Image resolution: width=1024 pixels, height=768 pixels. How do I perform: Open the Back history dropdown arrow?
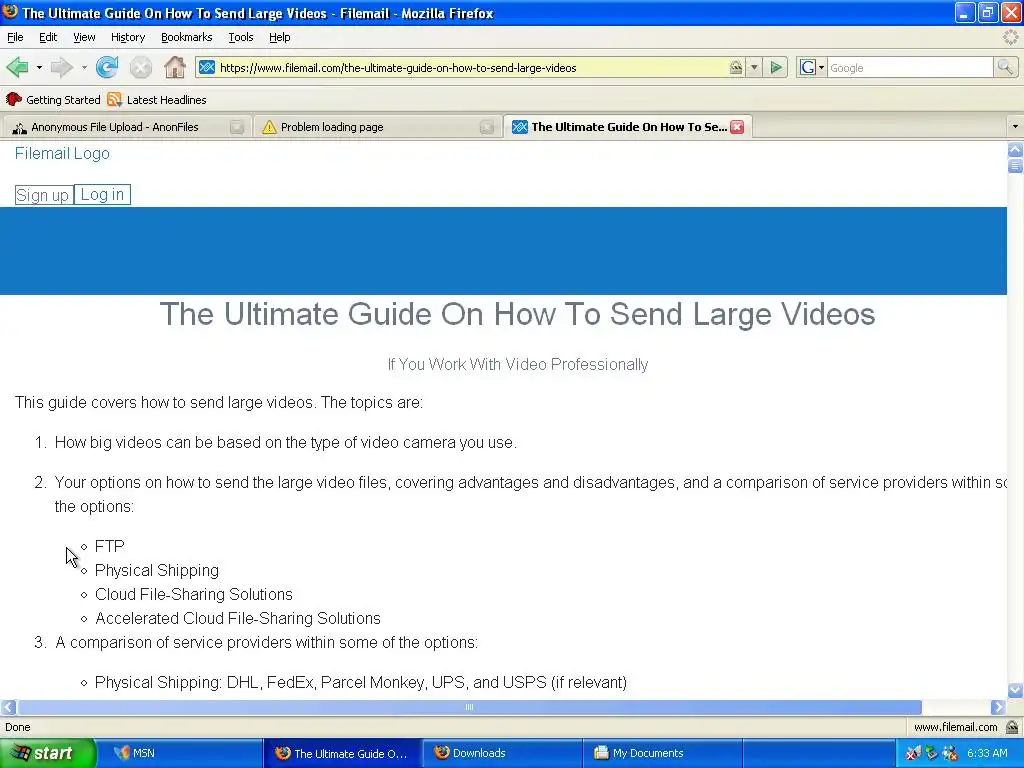[39, 67]
